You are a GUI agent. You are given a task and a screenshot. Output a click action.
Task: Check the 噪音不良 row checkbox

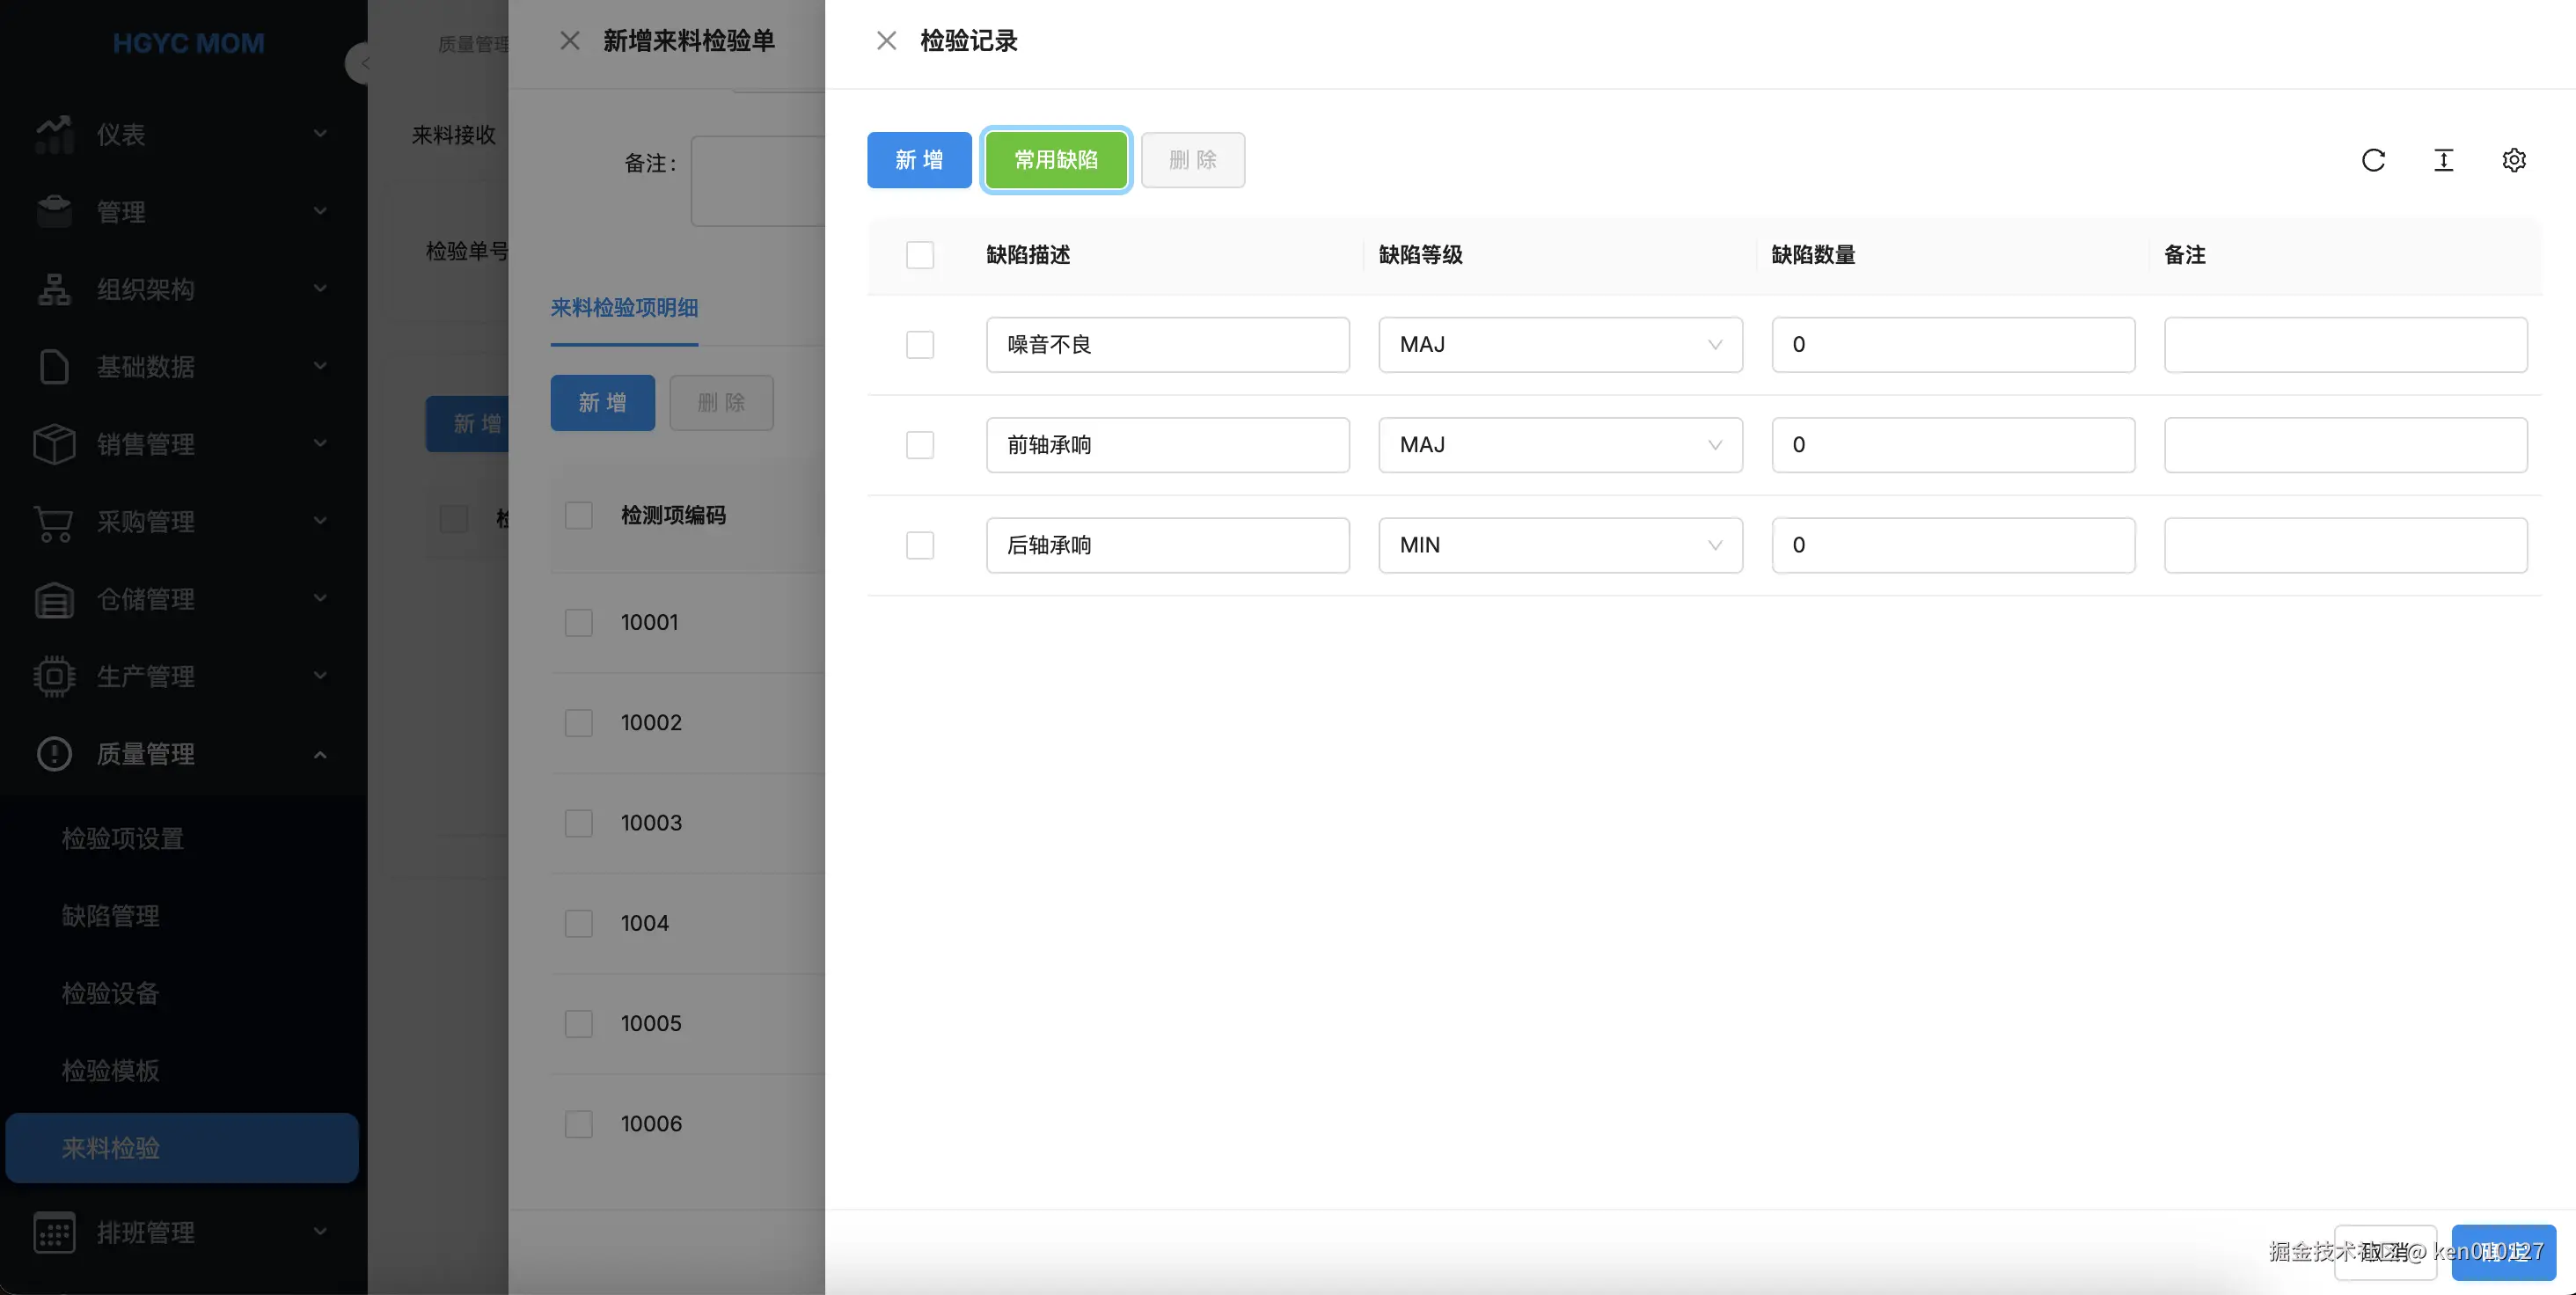[919, 345]
